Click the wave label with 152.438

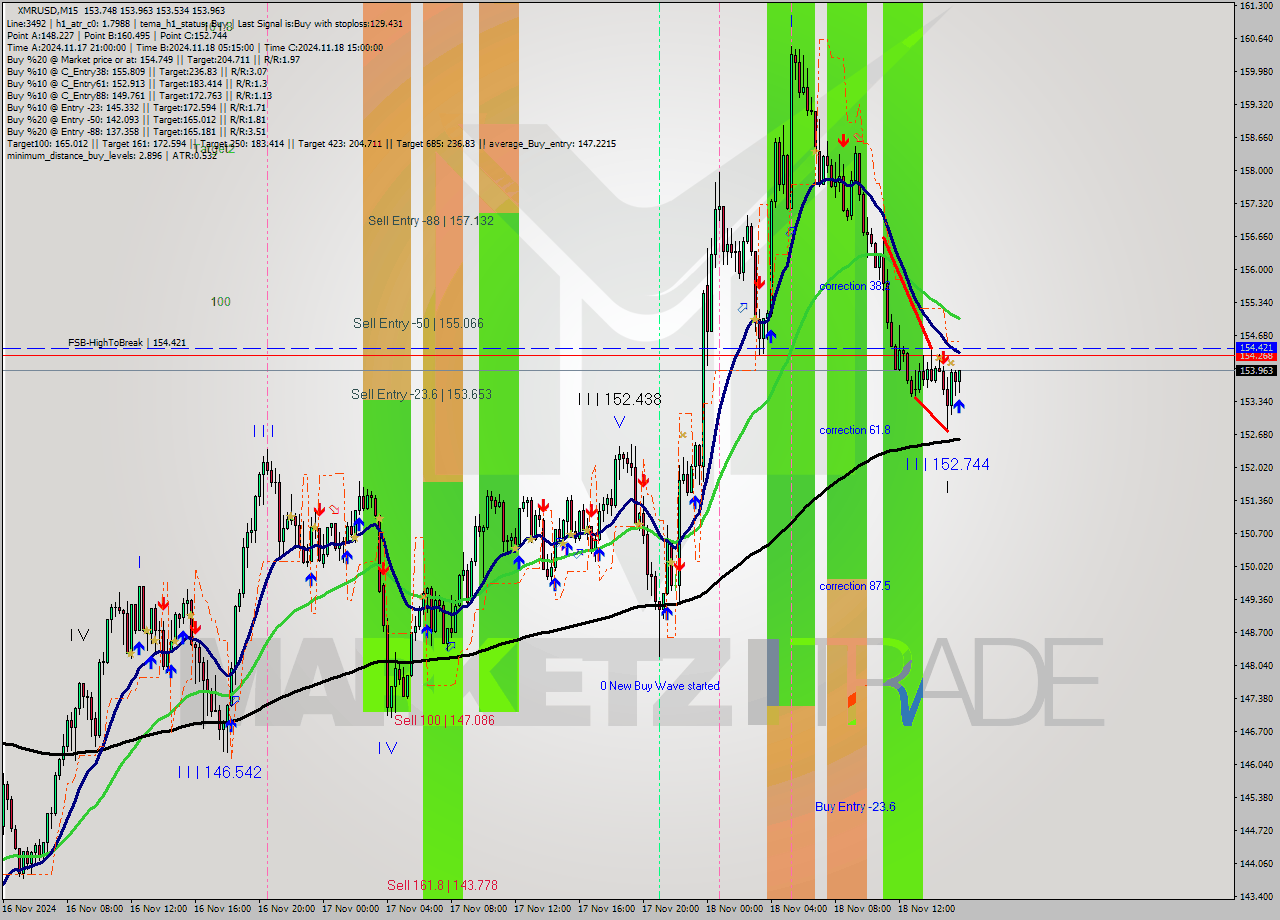tap(619, 400)
